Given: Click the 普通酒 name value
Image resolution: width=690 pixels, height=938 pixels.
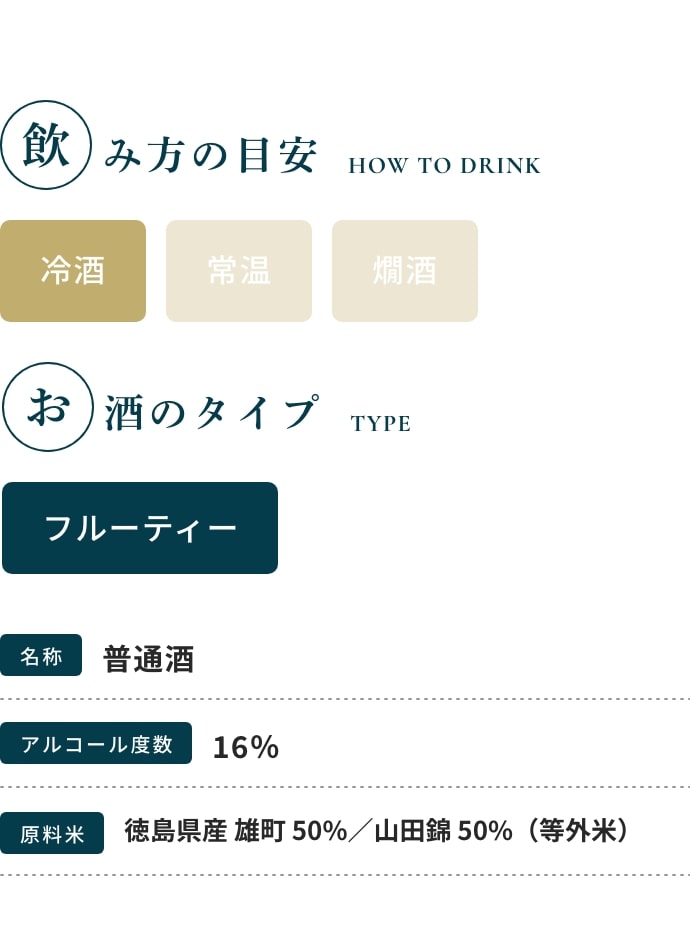Looking at the screenshot, I should 148,659.
